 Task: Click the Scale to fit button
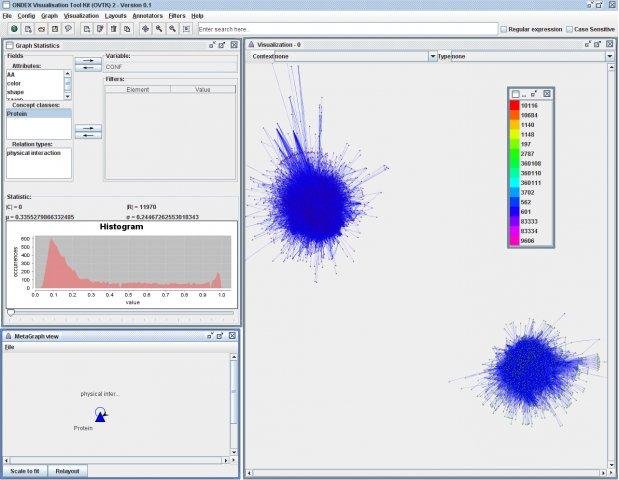tap(24, 469)
